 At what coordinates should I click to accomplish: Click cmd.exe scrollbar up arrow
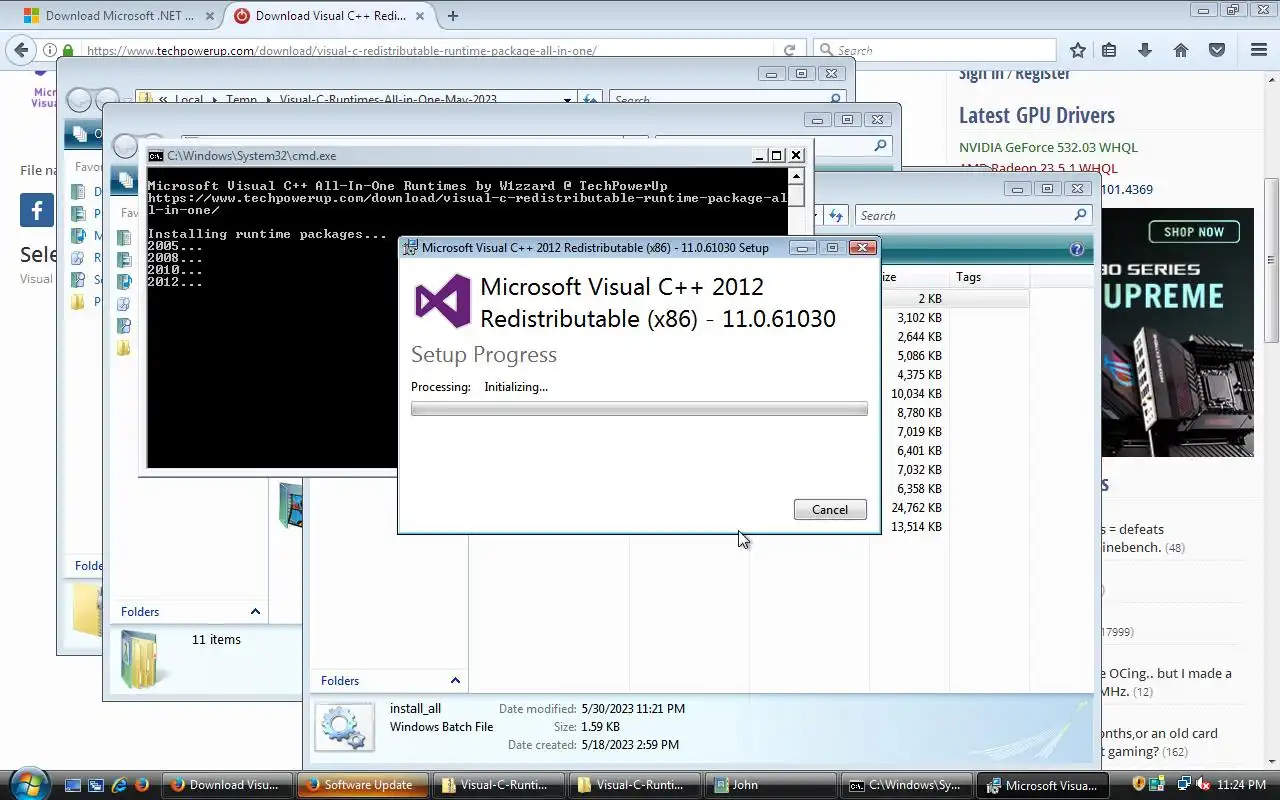(x=796, y=175)
